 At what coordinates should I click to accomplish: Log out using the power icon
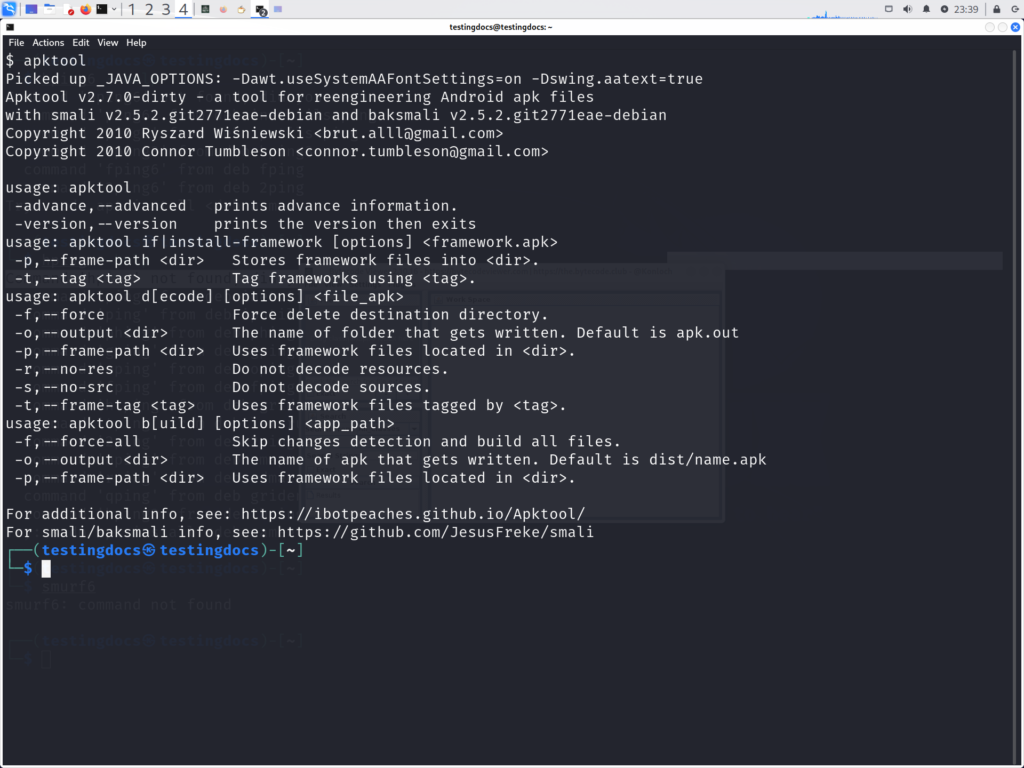[1016, 9]
